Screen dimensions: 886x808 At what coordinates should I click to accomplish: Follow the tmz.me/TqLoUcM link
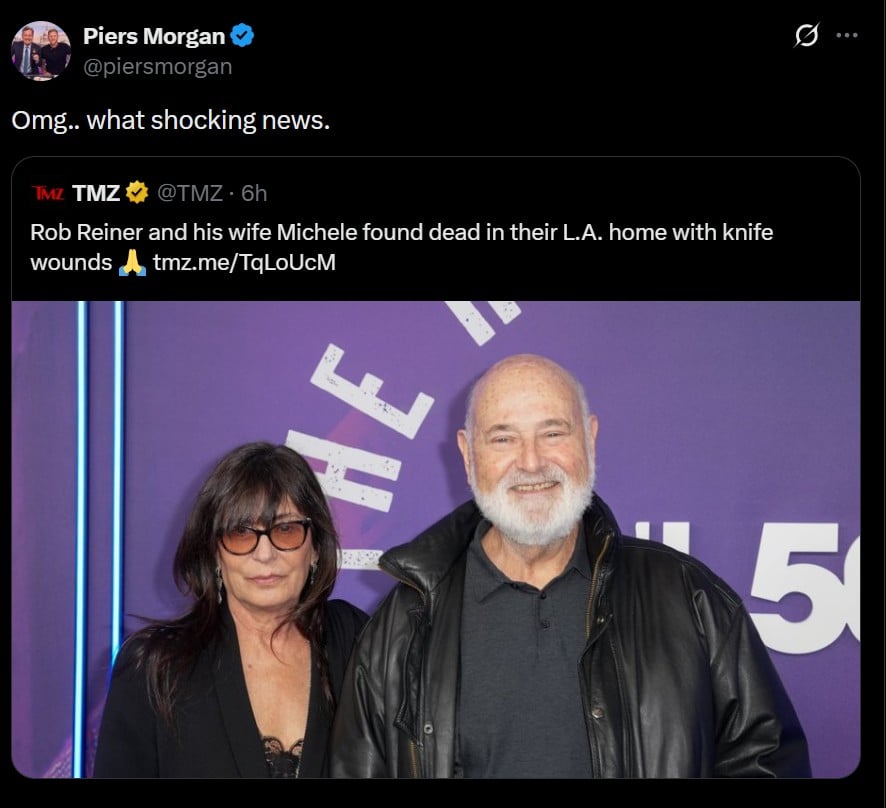(x=244, y=264)
